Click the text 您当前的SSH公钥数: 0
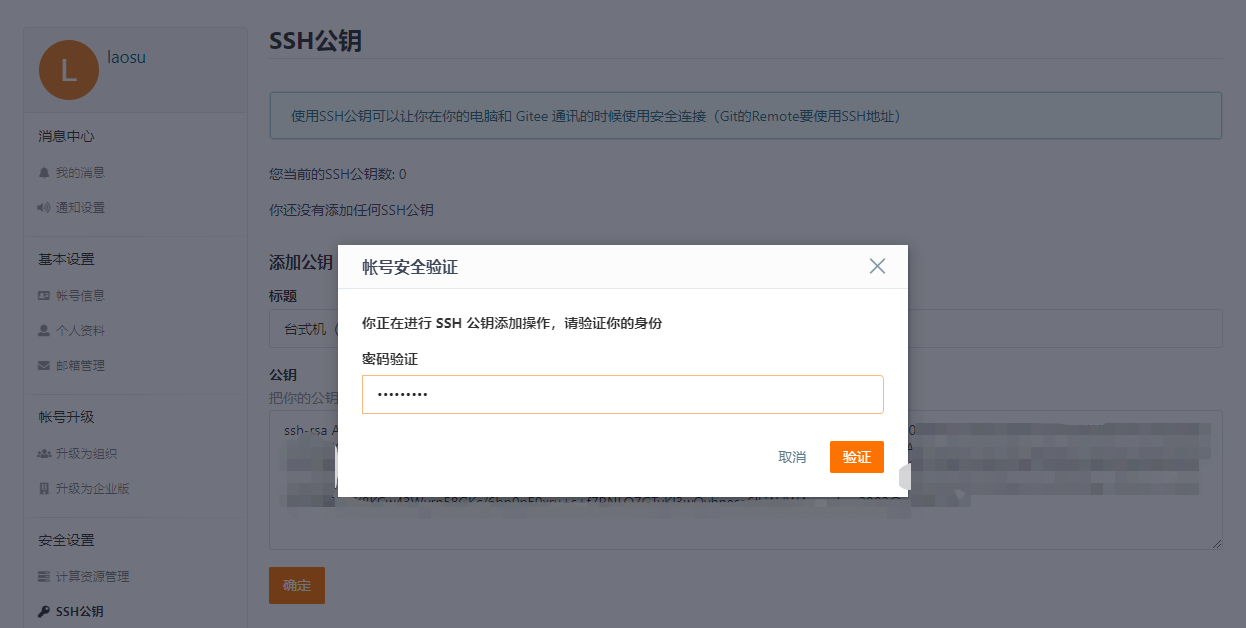 338,174
